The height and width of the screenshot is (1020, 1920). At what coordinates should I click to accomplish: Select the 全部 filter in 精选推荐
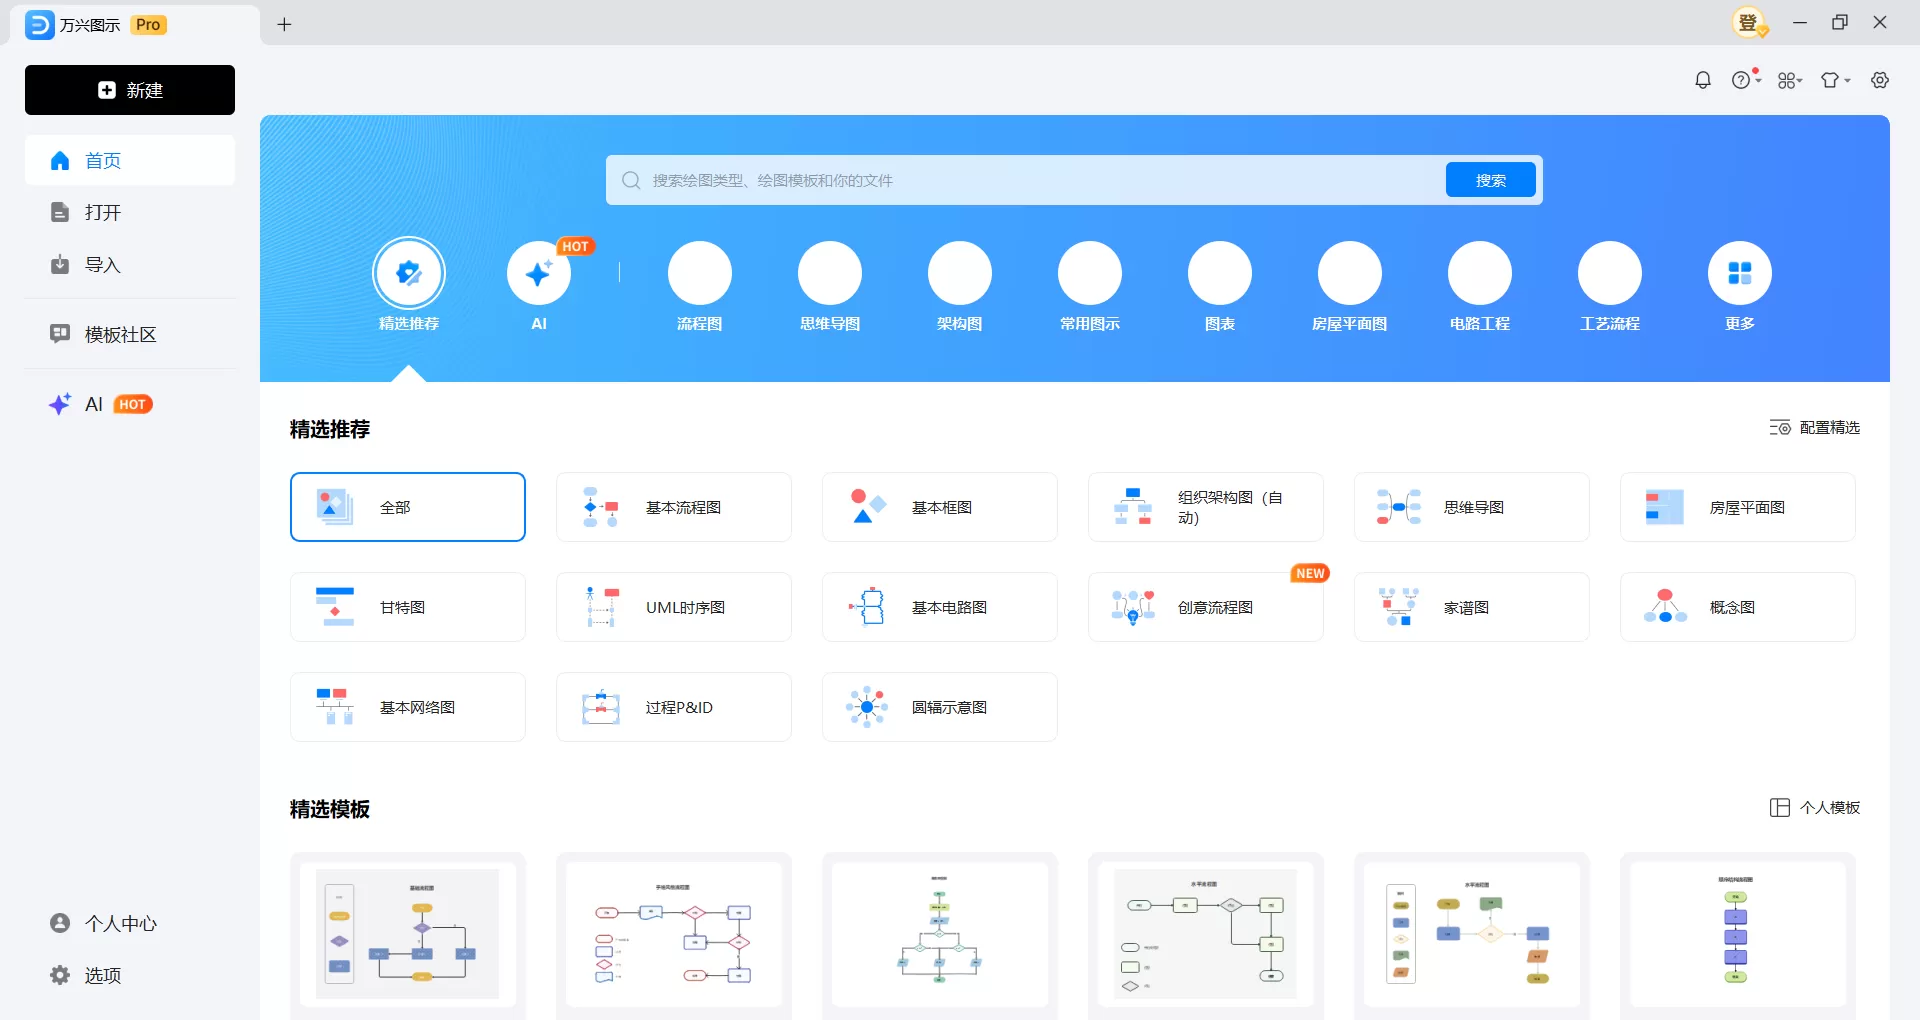pyautogui.click(x=407, y=507)
